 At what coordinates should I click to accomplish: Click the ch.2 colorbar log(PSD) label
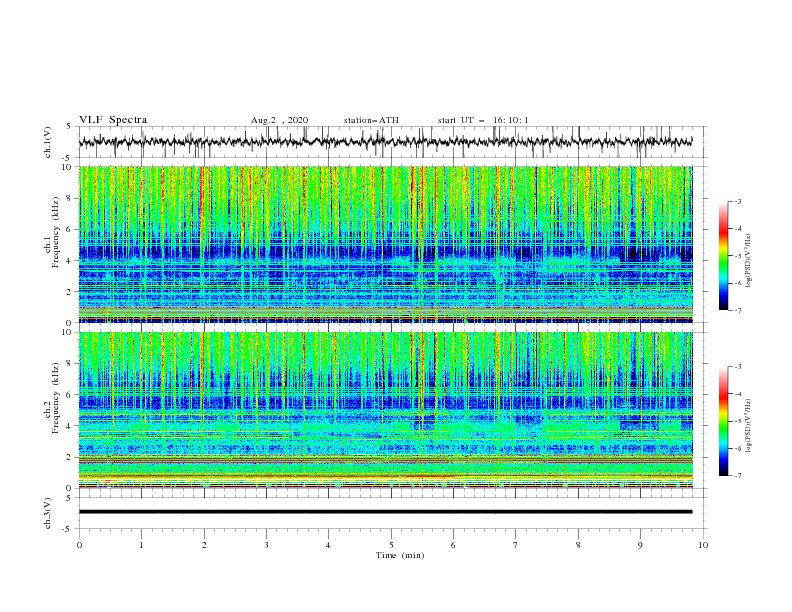coord(749,425)
